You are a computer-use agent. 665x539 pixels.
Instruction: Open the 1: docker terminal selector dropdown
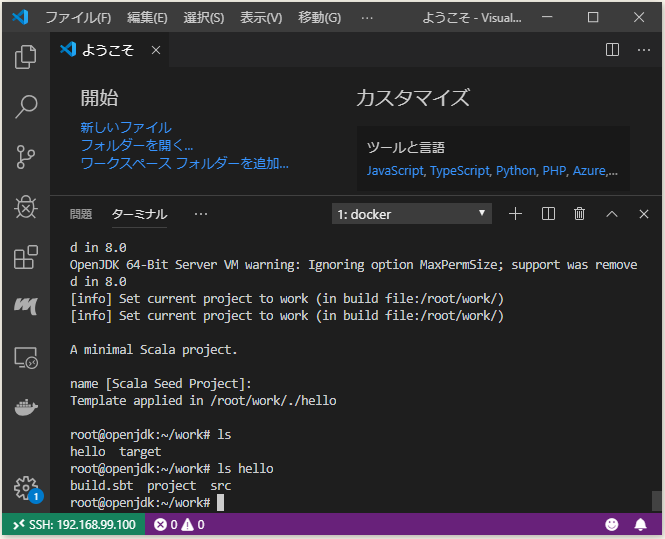(x=411, y=214)
